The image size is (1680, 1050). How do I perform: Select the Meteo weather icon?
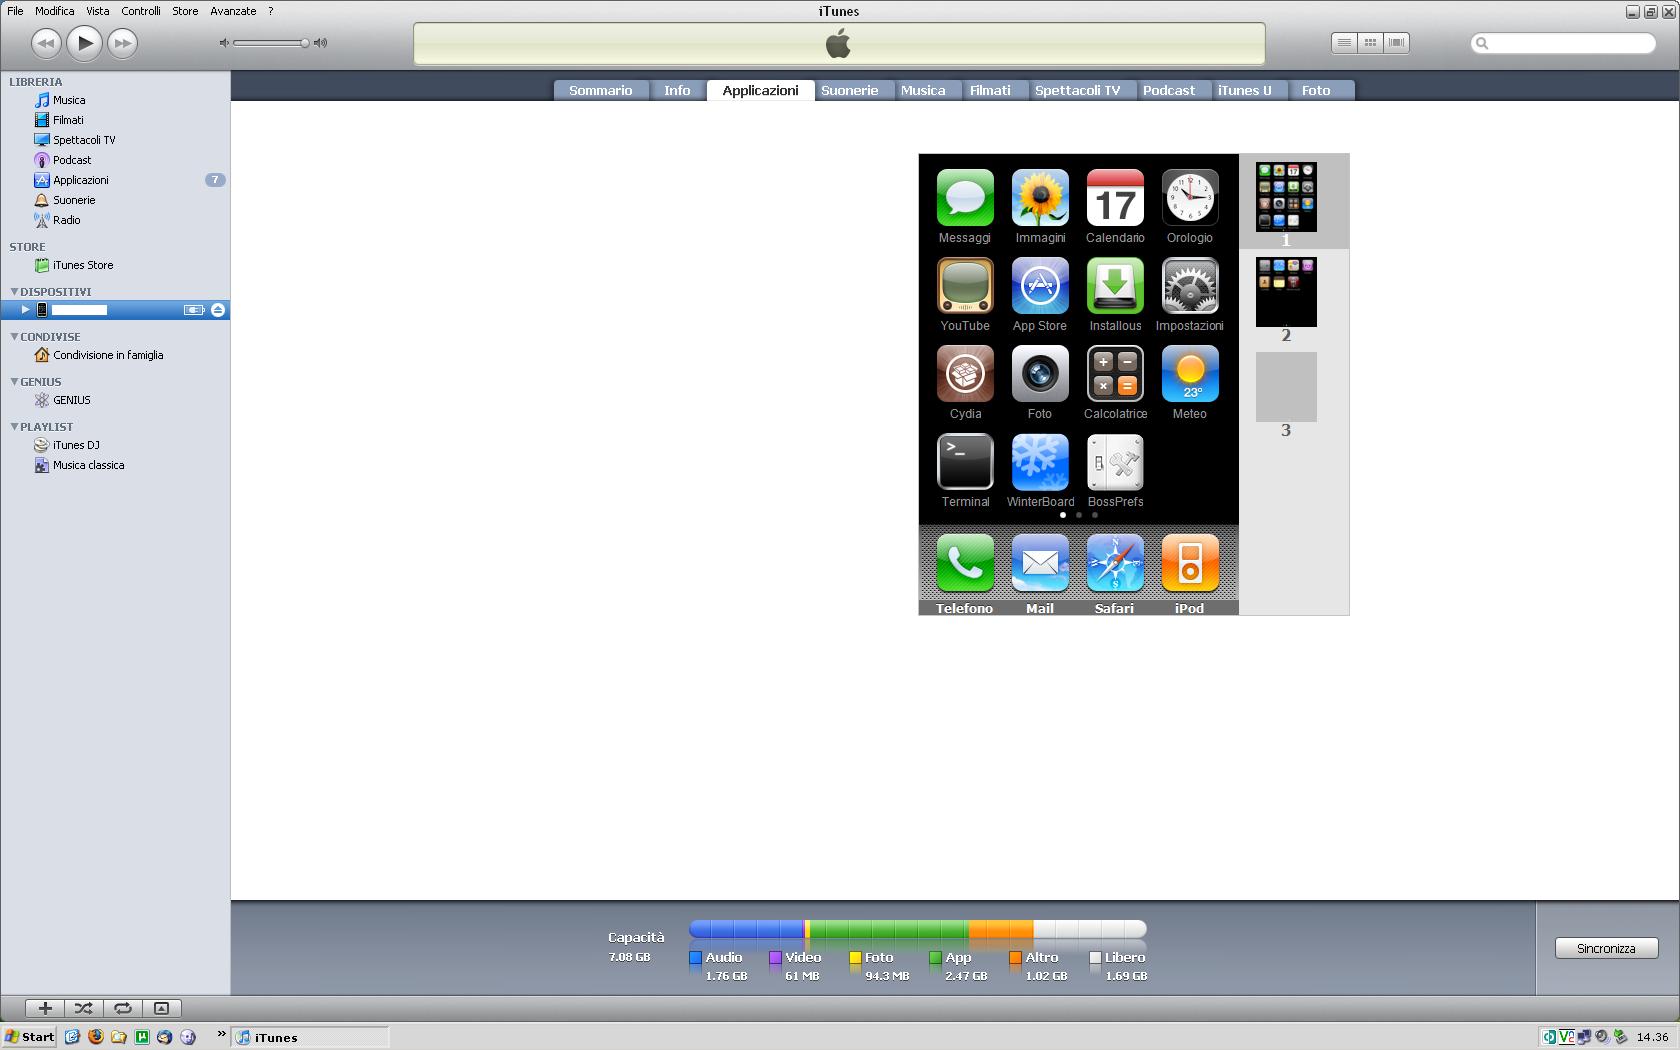1190,374
